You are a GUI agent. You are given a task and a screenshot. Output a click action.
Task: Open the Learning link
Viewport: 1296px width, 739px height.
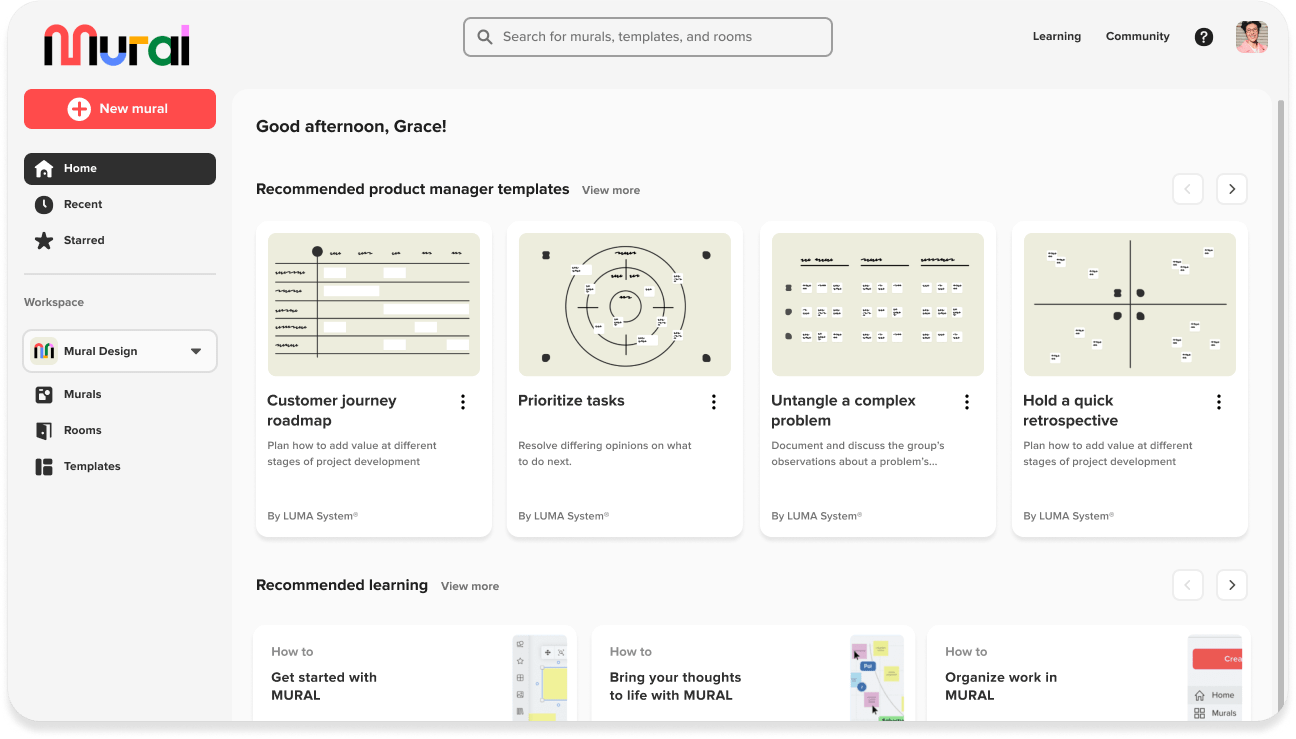tap(1057, 37)
